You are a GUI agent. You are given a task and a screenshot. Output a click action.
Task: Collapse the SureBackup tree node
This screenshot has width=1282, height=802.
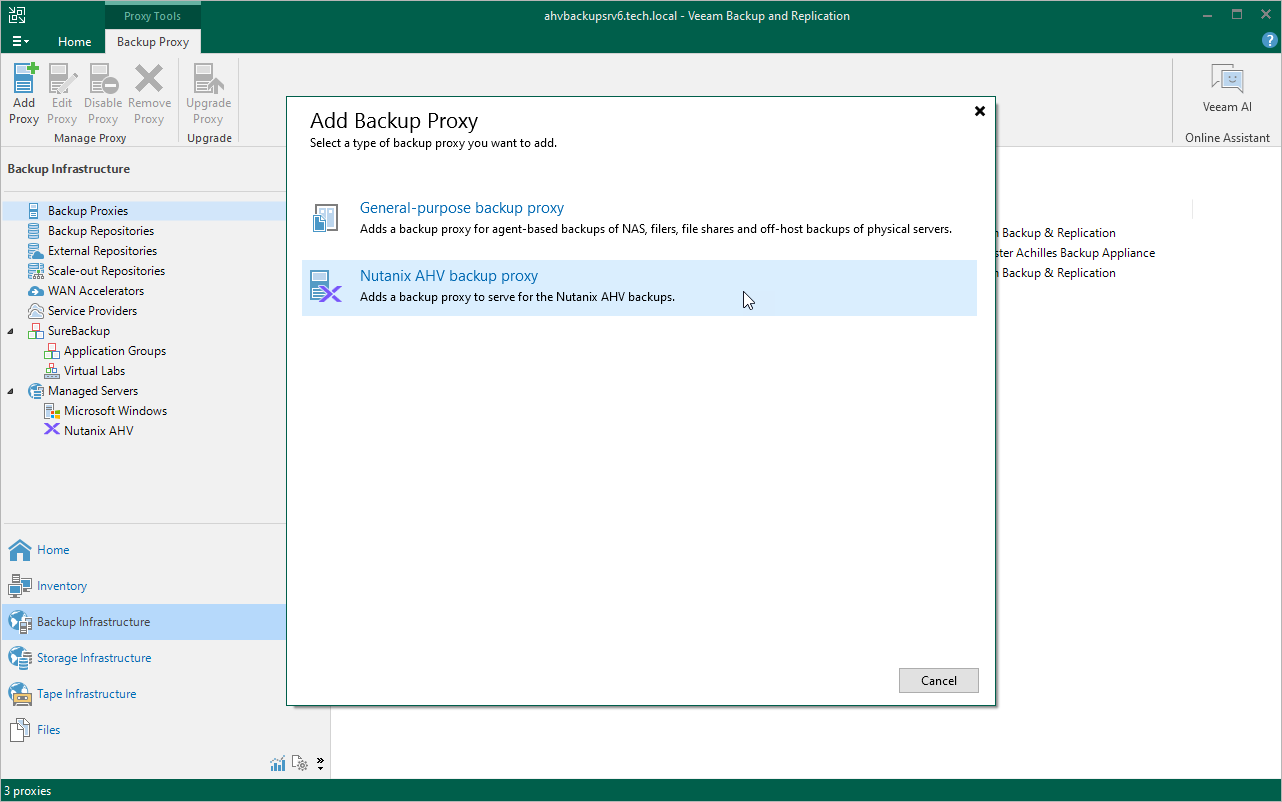point(11,331)
